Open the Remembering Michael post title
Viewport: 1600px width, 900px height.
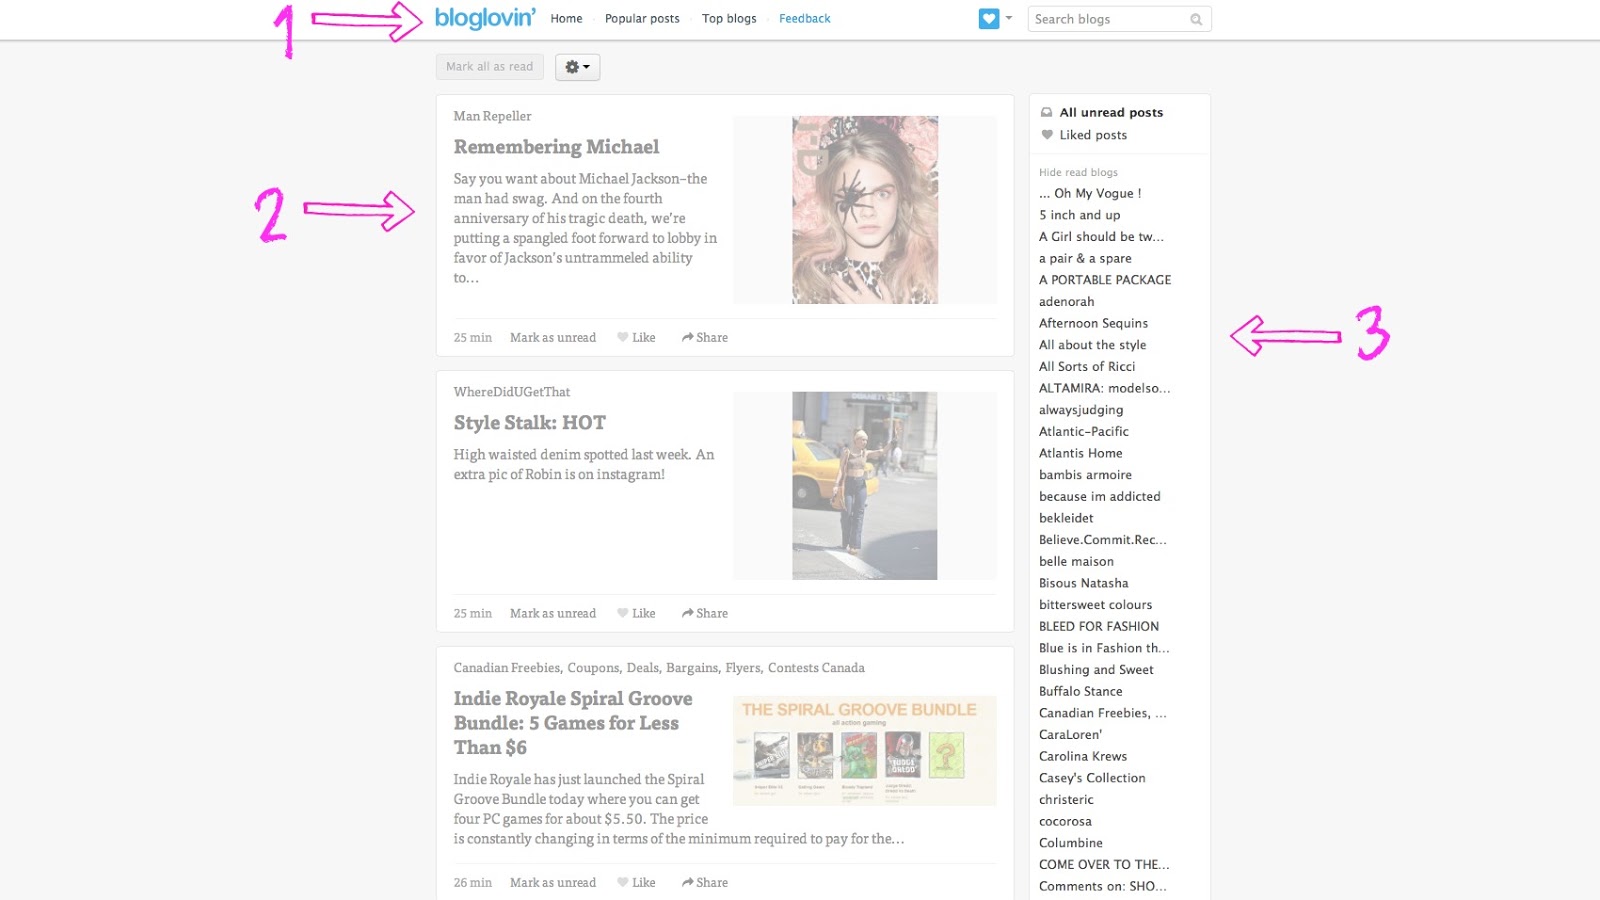[x=556, y=147]
